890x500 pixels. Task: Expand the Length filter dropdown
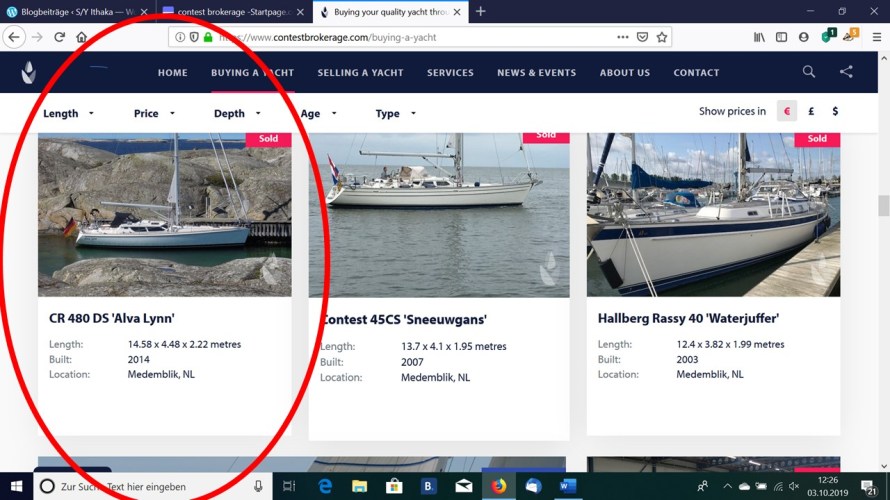68,114
